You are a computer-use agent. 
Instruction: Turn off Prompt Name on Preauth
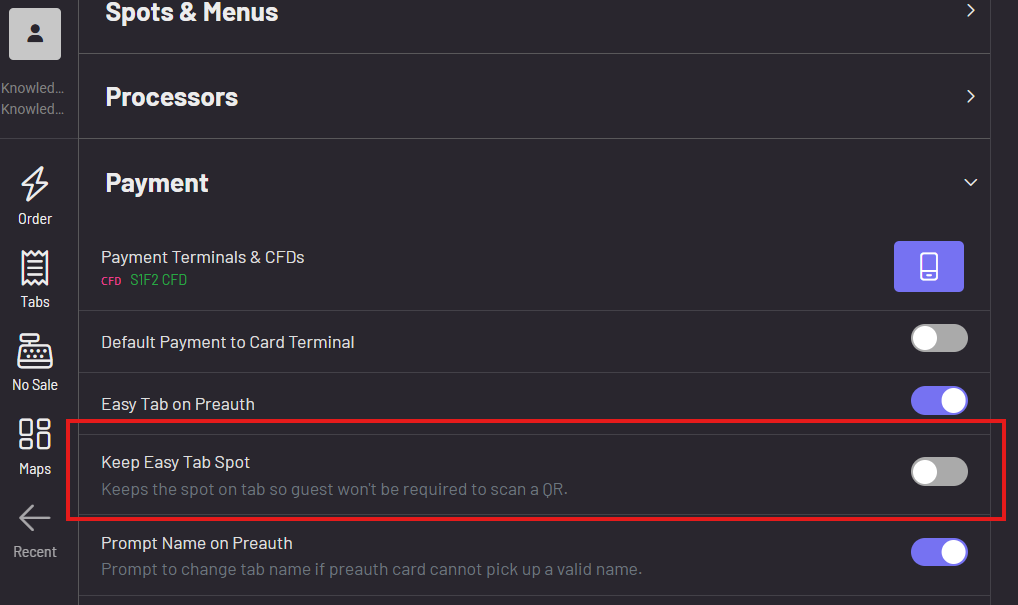click(x=939, y=552)
